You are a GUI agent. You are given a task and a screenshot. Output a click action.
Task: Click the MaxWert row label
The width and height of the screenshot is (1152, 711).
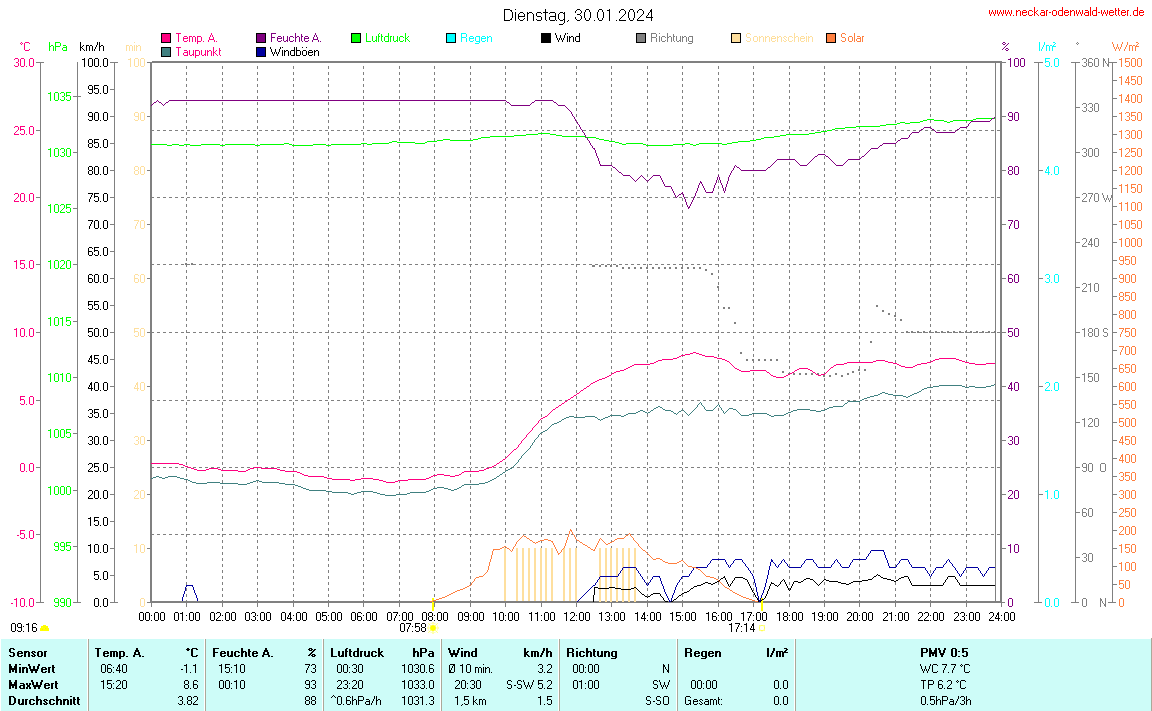(32, 684)
